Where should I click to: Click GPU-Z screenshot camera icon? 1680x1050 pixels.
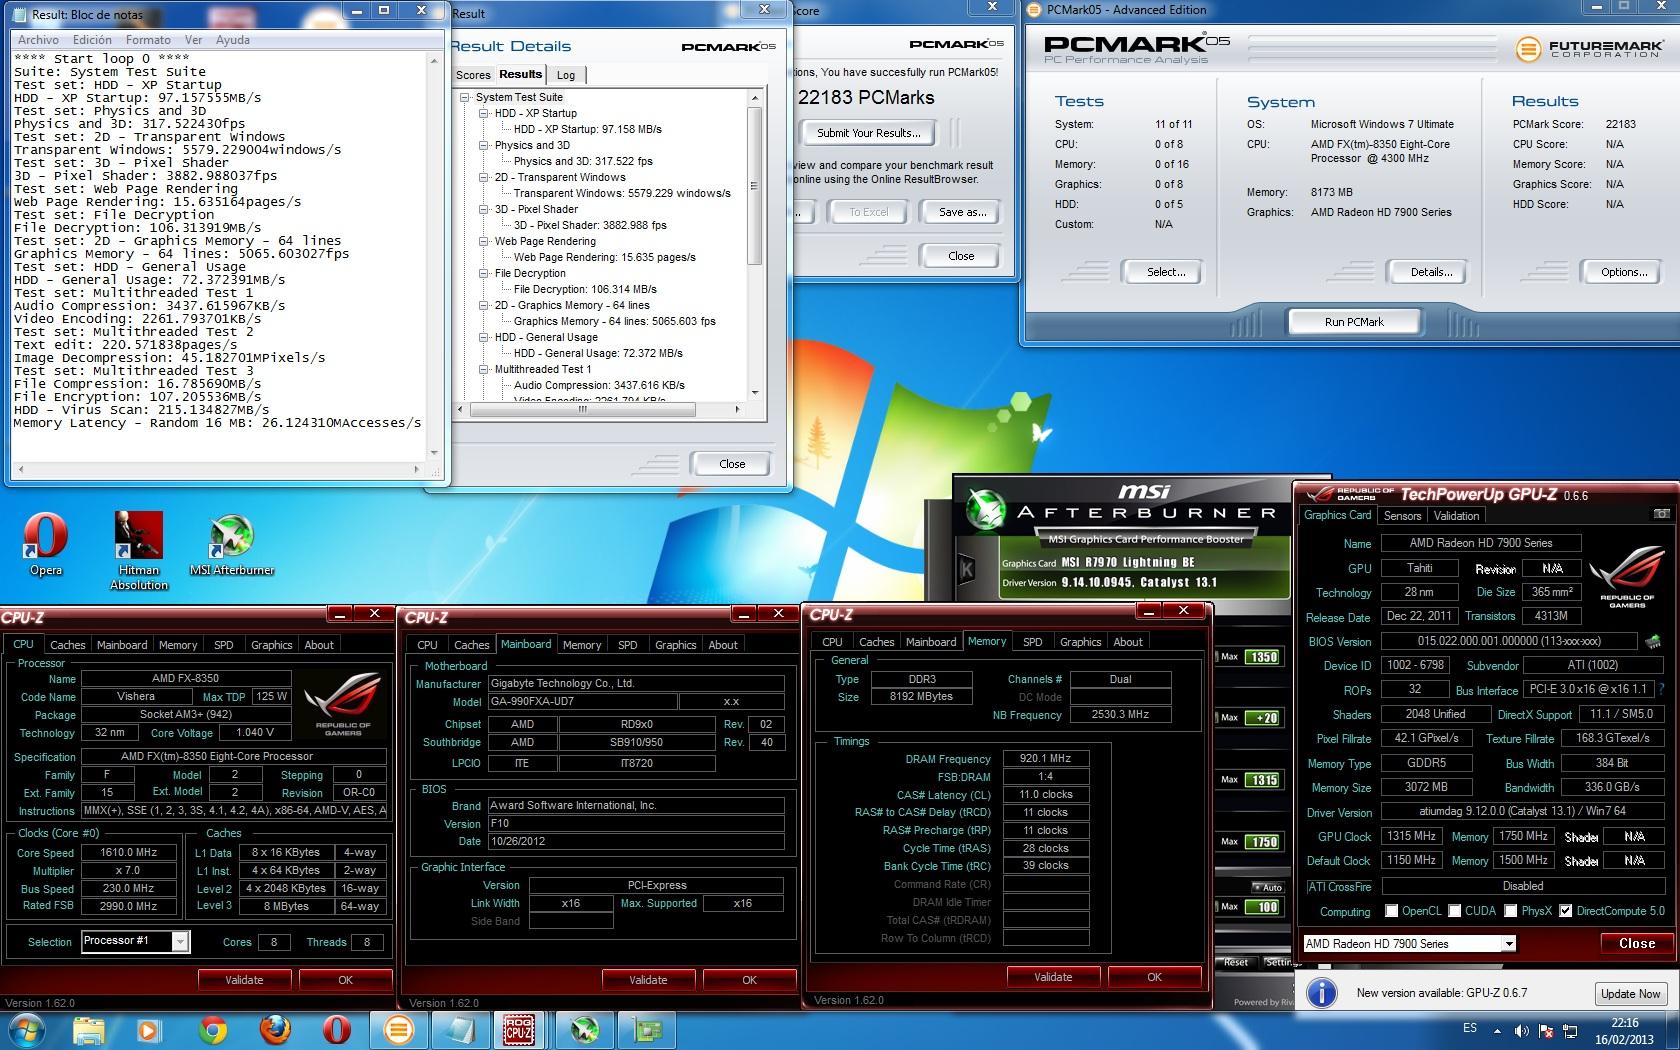point(1661,514)
